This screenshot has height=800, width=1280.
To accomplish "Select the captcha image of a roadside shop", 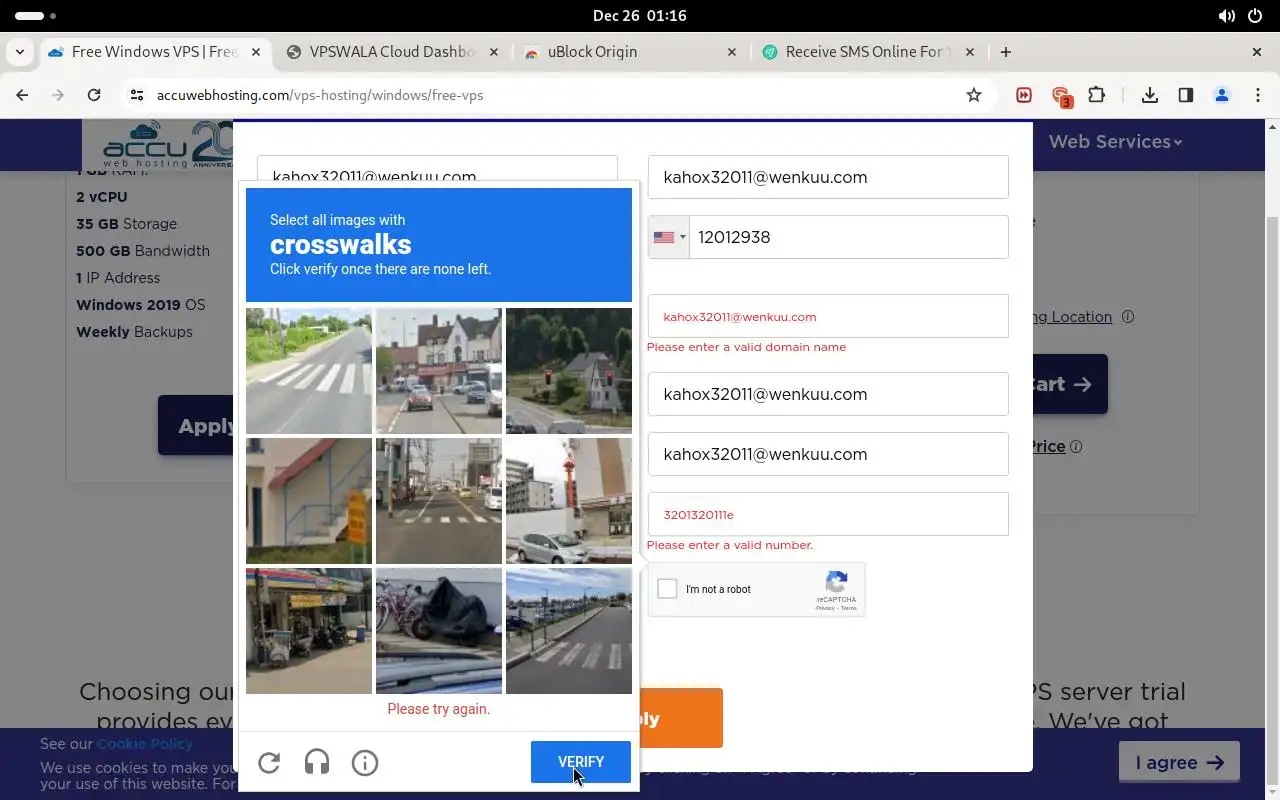I will (x=309, y=631).
